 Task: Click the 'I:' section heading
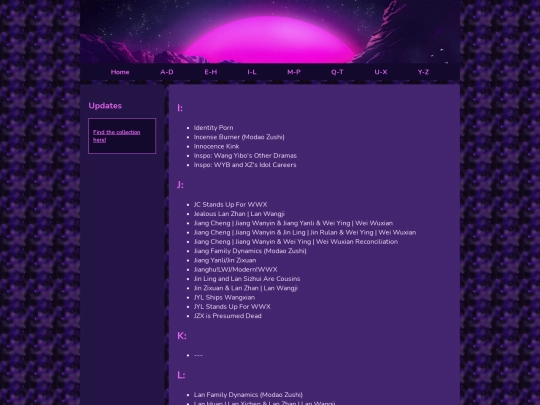click(x=180, y=108)
